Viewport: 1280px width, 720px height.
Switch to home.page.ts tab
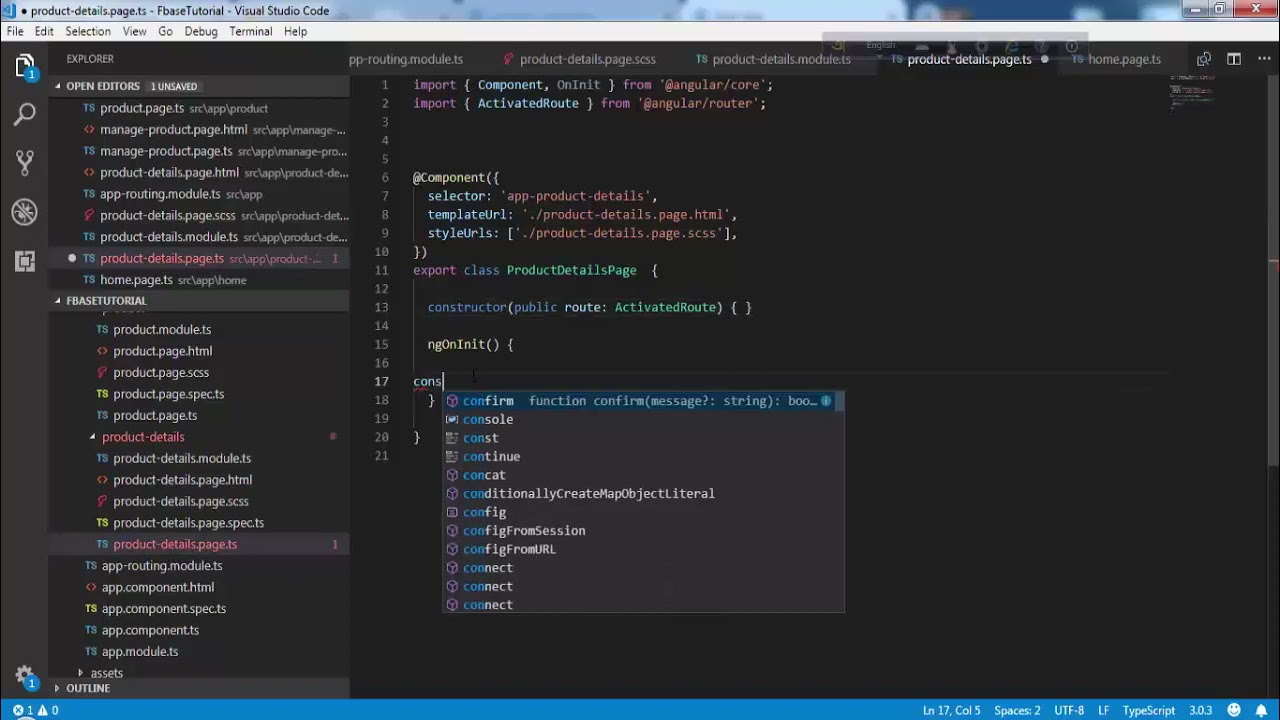tap(1123, 59)
